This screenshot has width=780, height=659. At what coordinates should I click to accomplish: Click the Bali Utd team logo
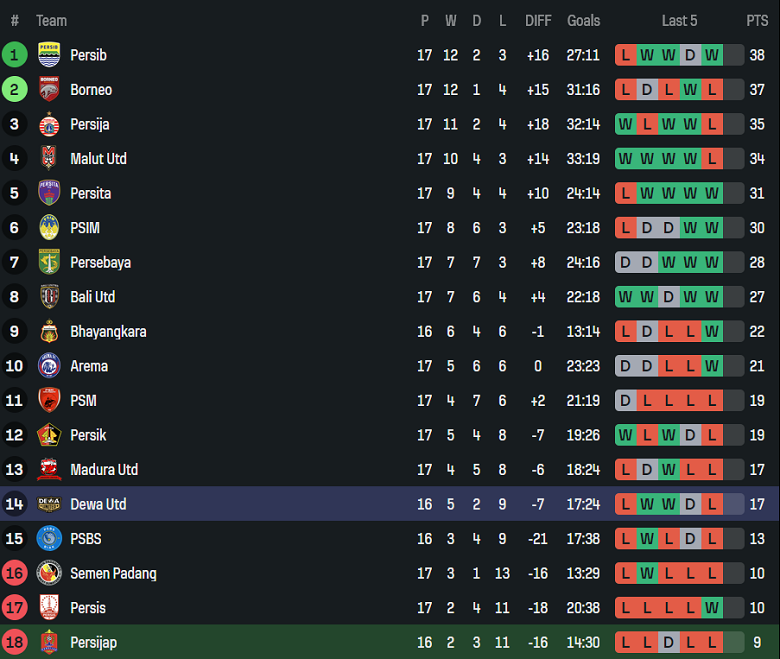coord(49,297)
